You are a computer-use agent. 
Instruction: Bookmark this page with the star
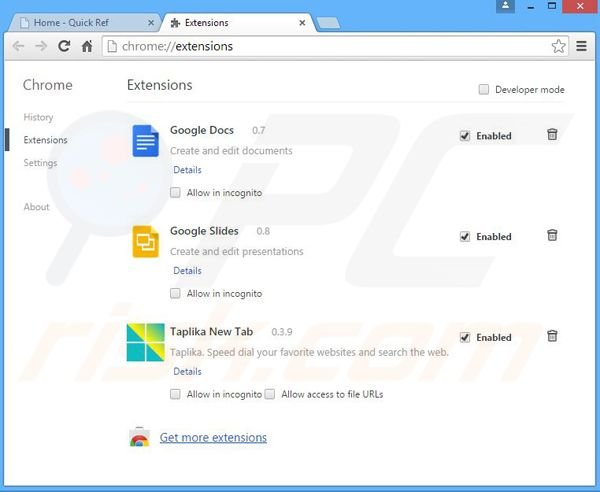559,46
